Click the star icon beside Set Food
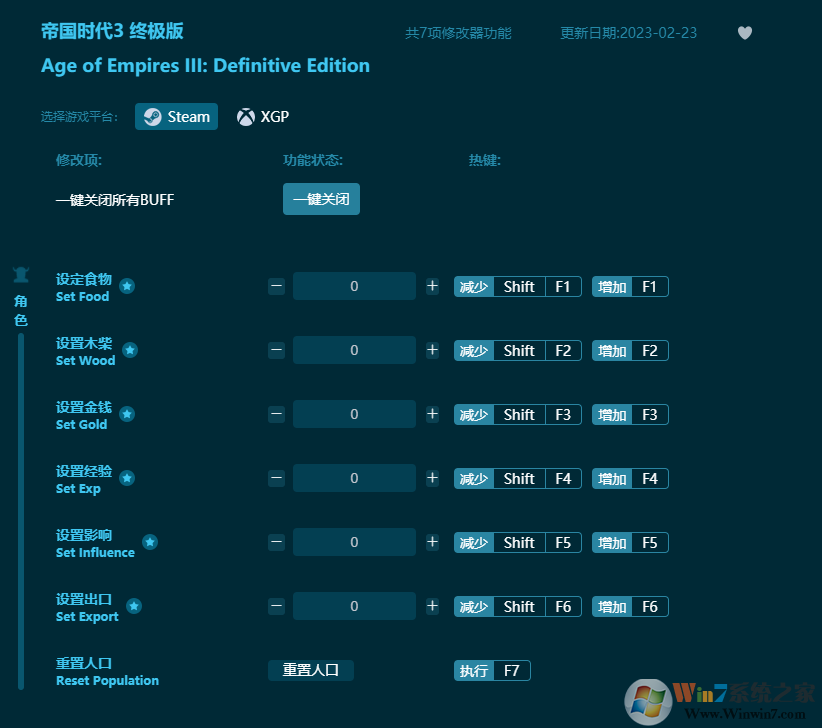822x728 pixels. coord(127,286)
